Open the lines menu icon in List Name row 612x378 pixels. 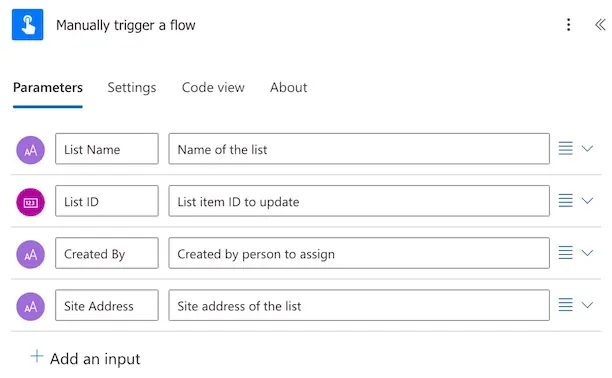(566, 148)
